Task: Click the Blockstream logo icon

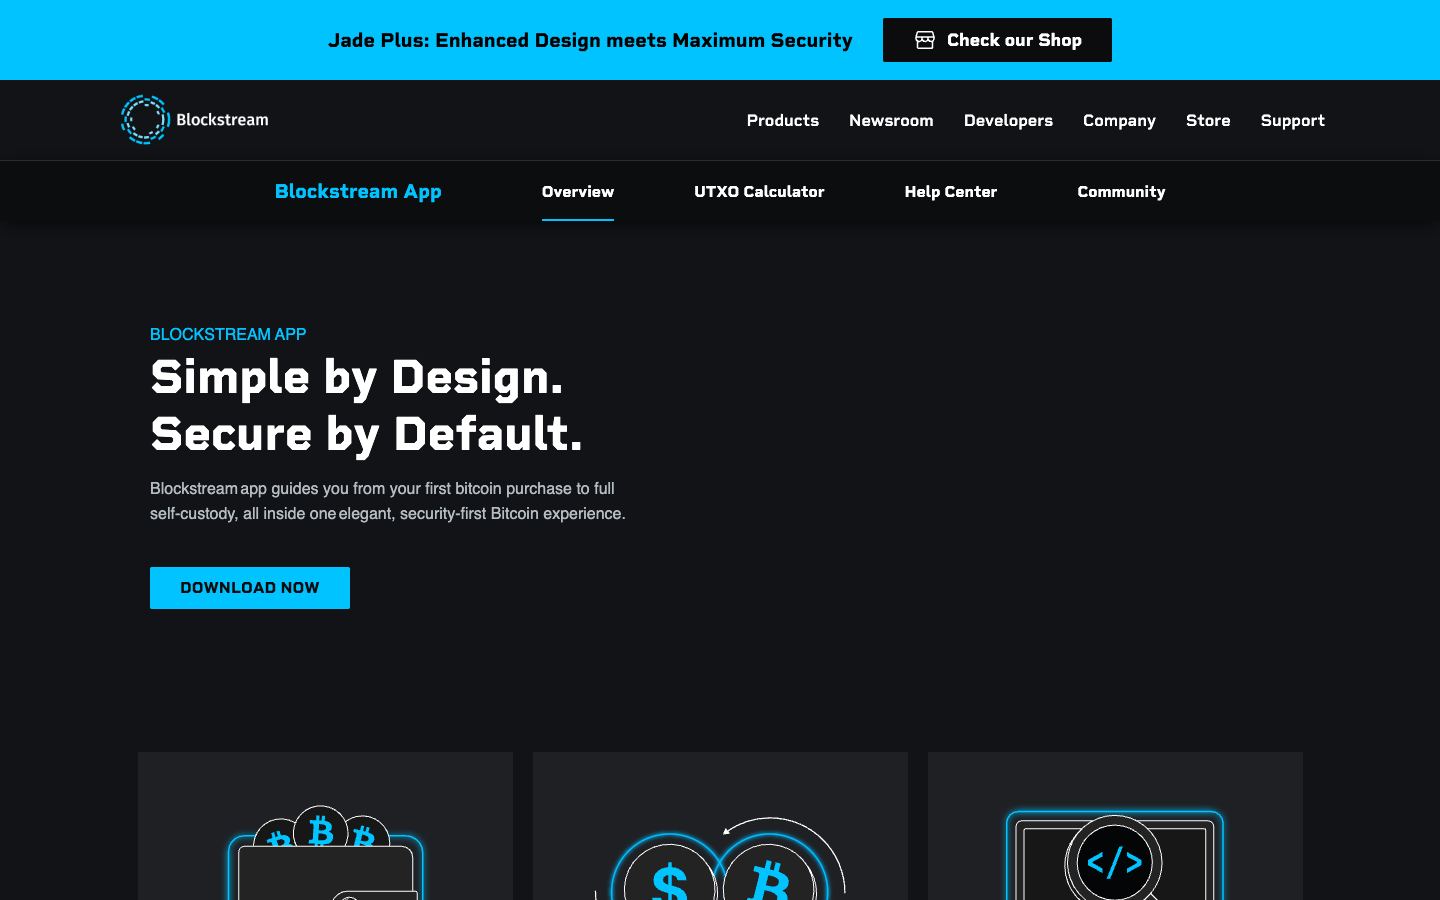Action: tap(145, 120)
